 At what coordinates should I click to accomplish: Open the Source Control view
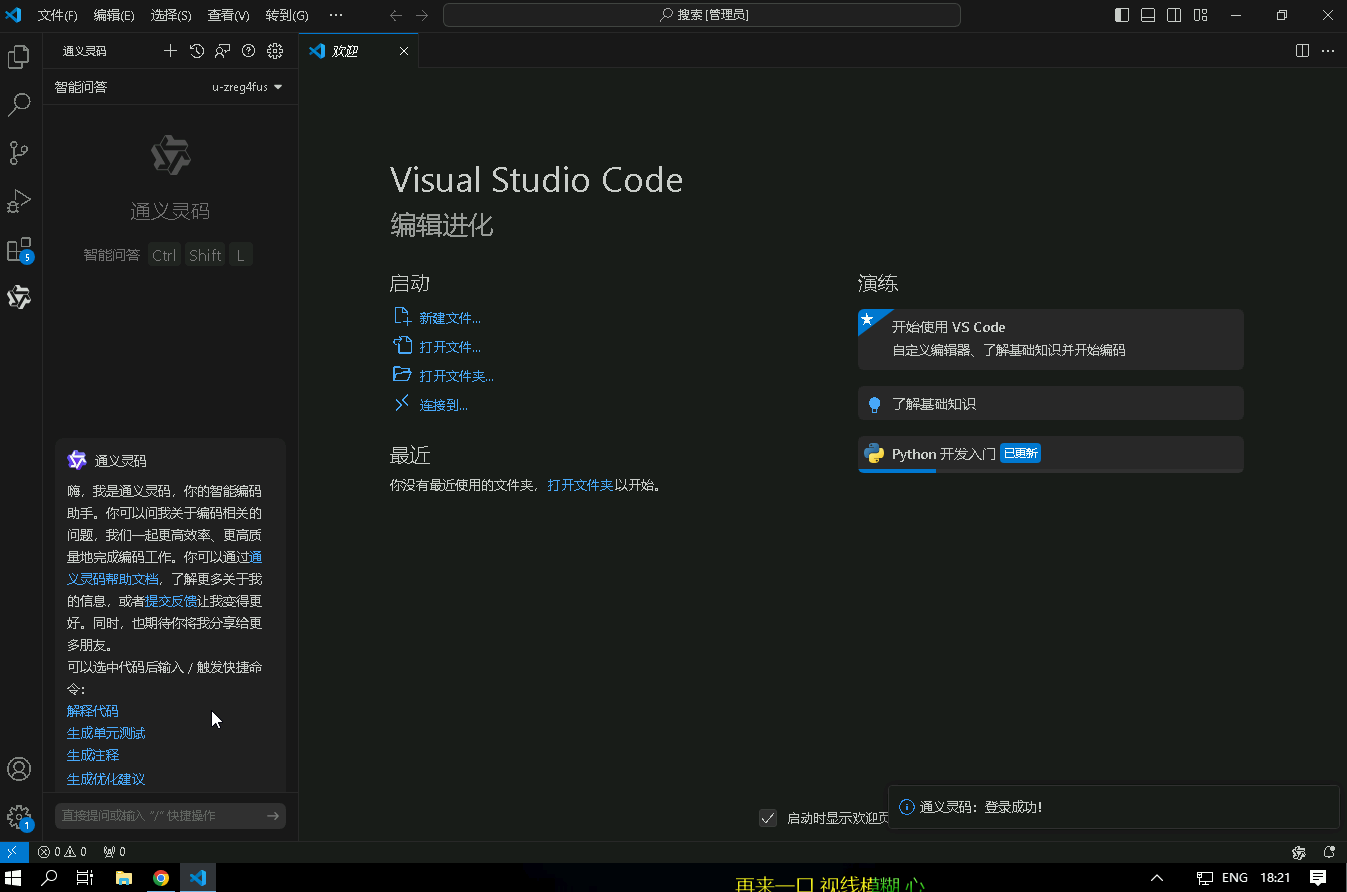(x=19, y=153)
